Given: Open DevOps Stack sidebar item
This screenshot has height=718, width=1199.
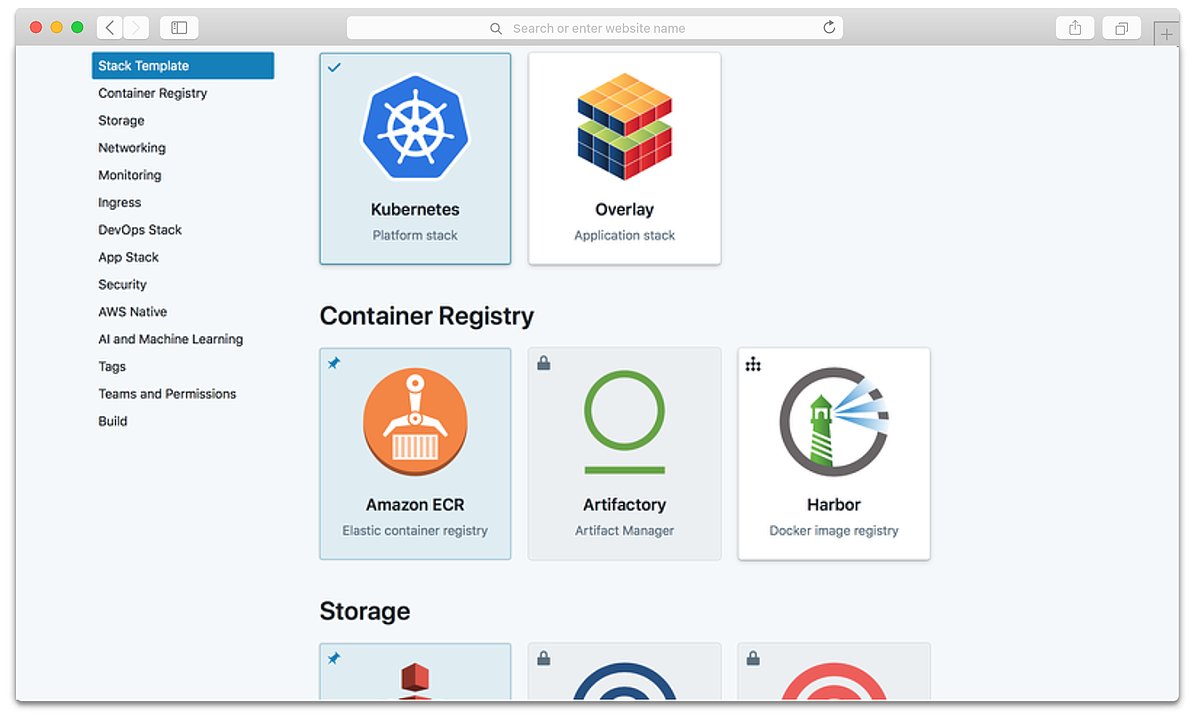Looking at the screenshot, I should pos(140,230).
